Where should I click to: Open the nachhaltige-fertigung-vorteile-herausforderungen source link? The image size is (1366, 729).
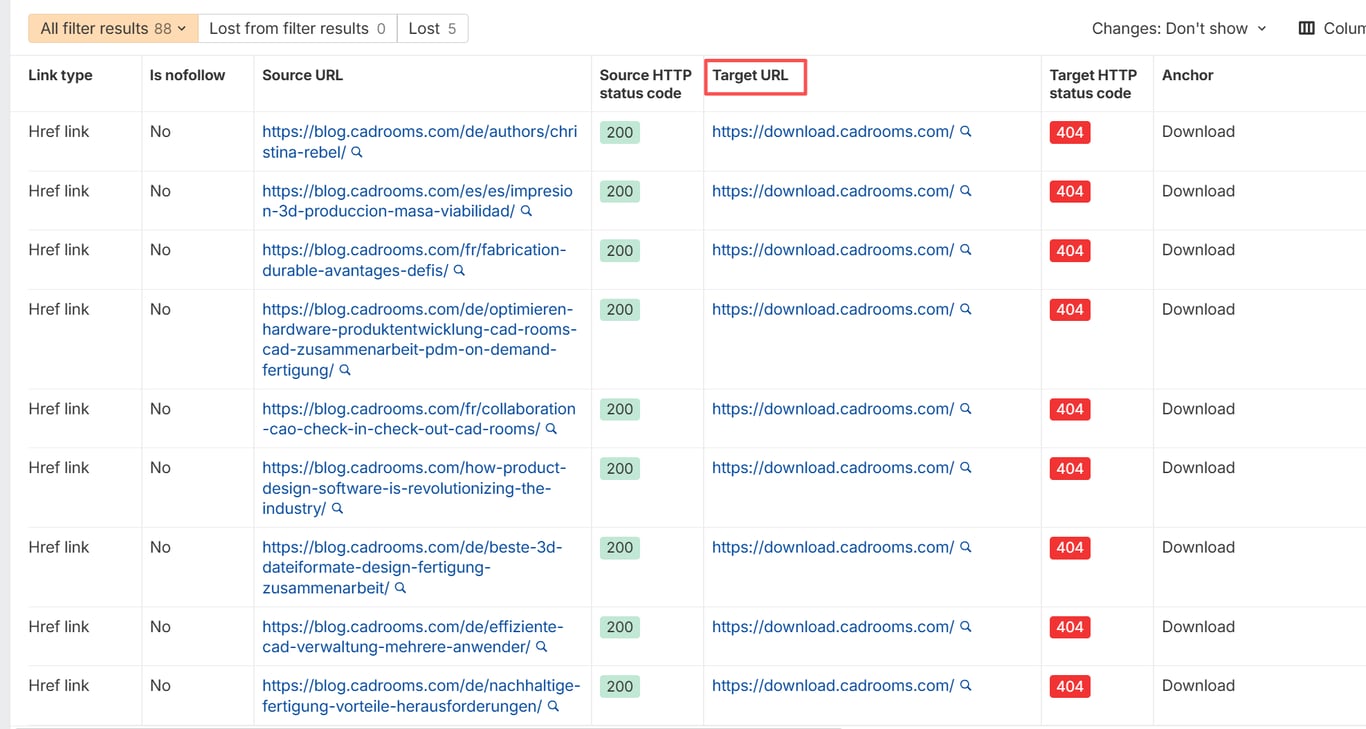[x=421, y=696]
